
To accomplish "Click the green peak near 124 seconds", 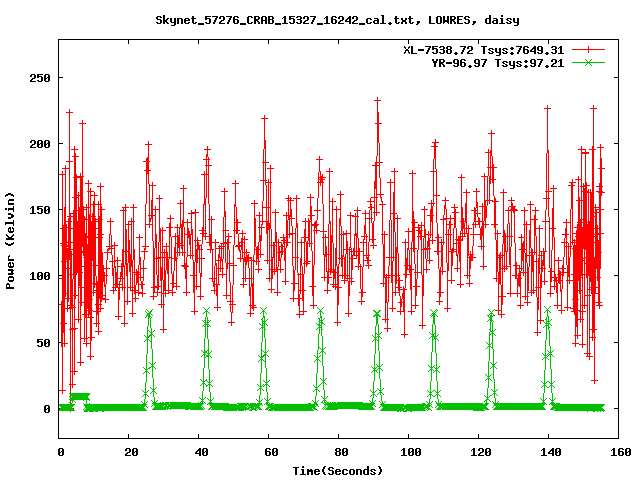I will tap(491, 313).
